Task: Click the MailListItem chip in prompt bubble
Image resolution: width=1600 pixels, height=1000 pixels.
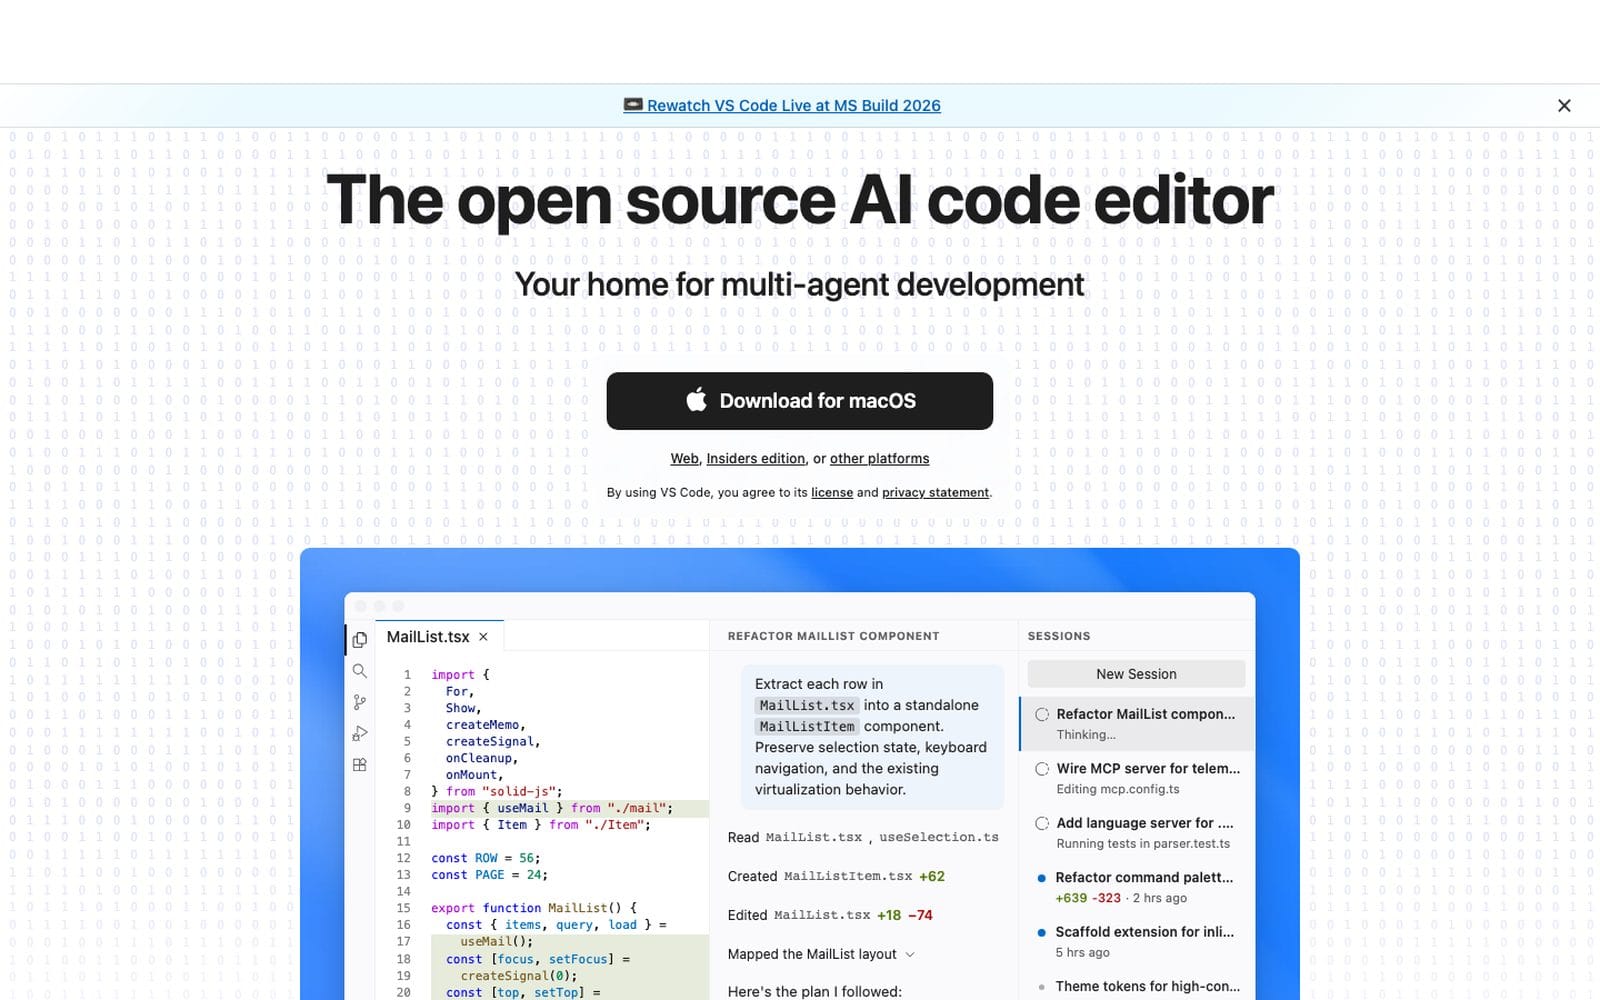Action: pos(807,726)
